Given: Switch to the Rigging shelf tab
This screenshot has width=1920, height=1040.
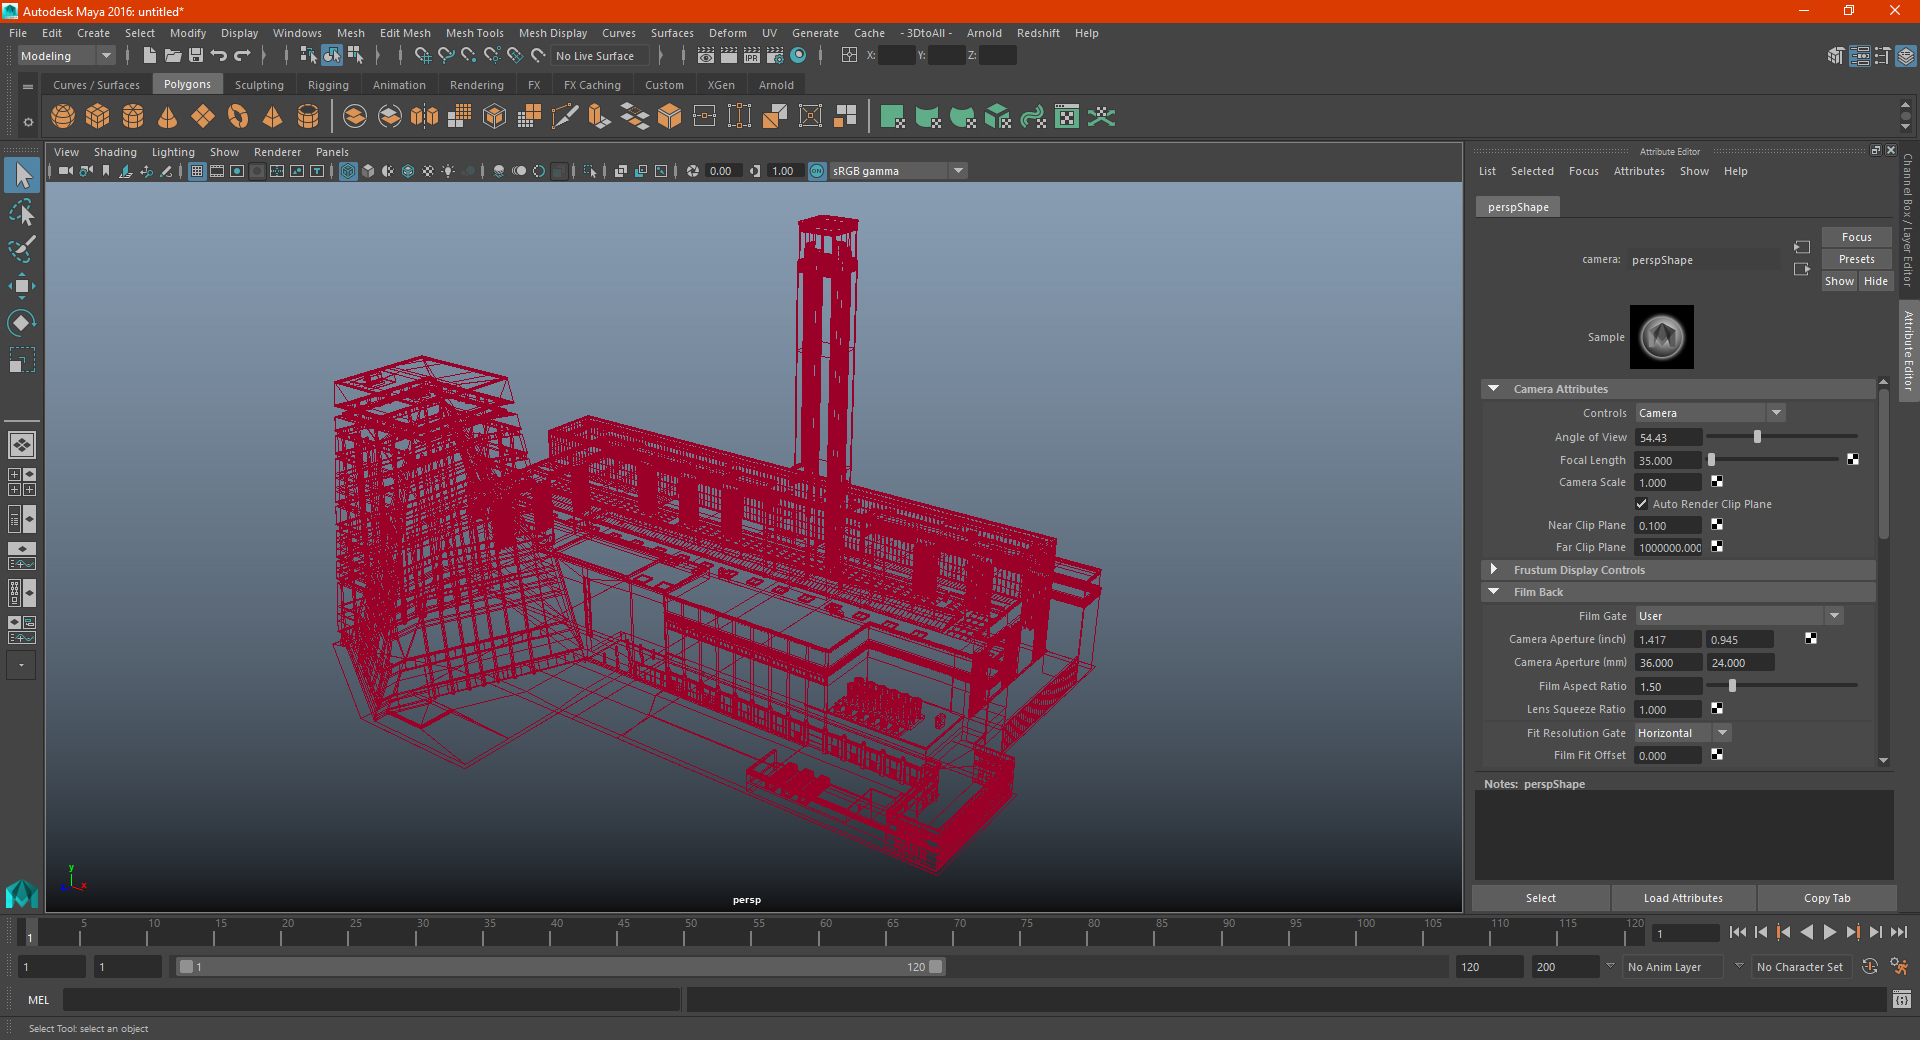Looking at the screenshot, I should [x=328, y=85].
